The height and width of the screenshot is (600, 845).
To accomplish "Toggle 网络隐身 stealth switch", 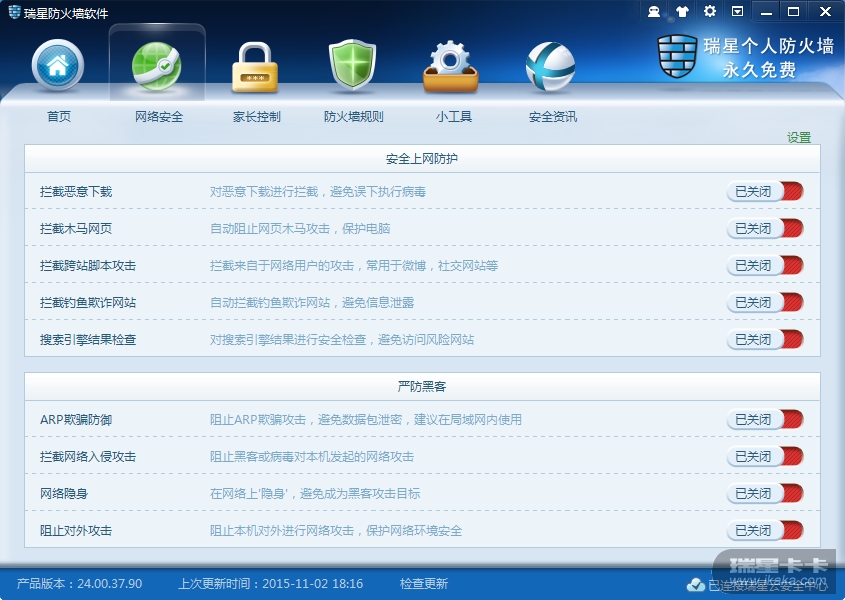I will (765, 493).
